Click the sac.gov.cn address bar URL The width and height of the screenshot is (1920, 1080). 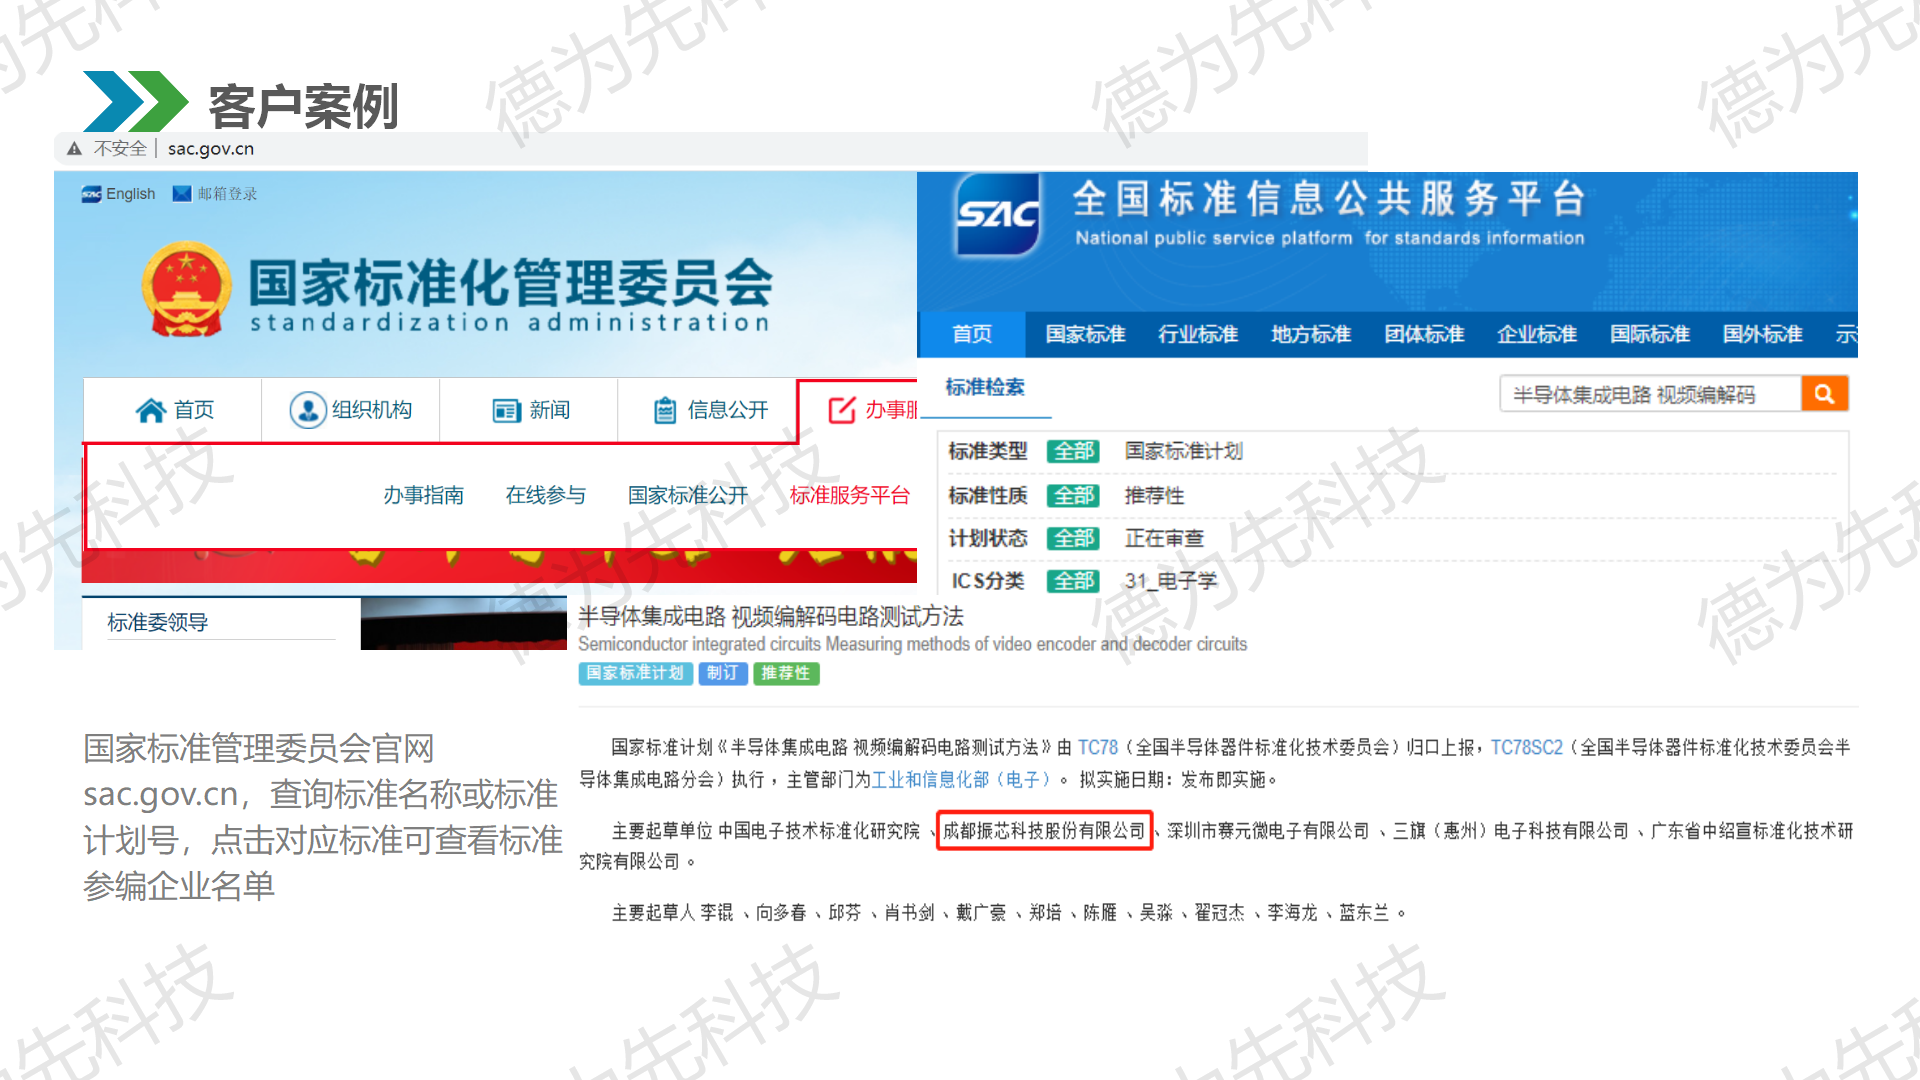tap(211, 149)
